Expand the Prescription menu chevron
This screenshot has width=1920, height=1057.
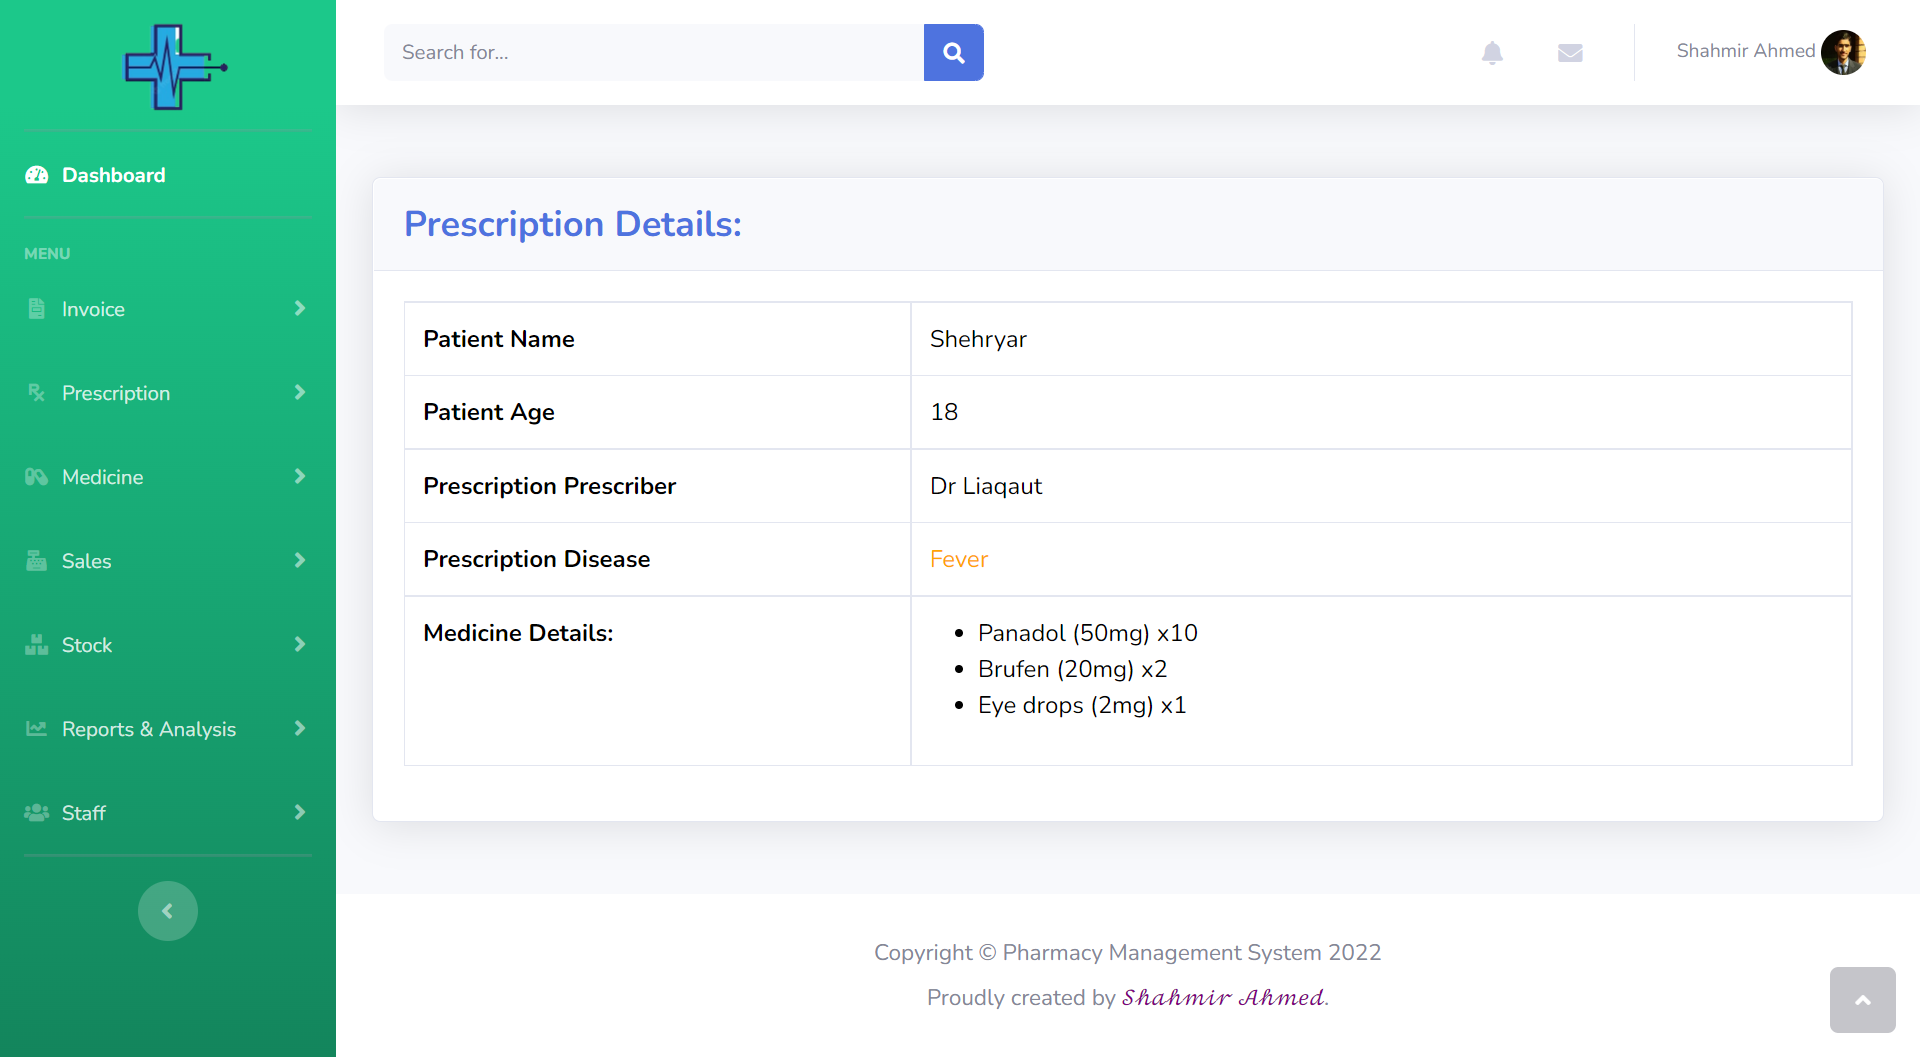click(299, 393)
